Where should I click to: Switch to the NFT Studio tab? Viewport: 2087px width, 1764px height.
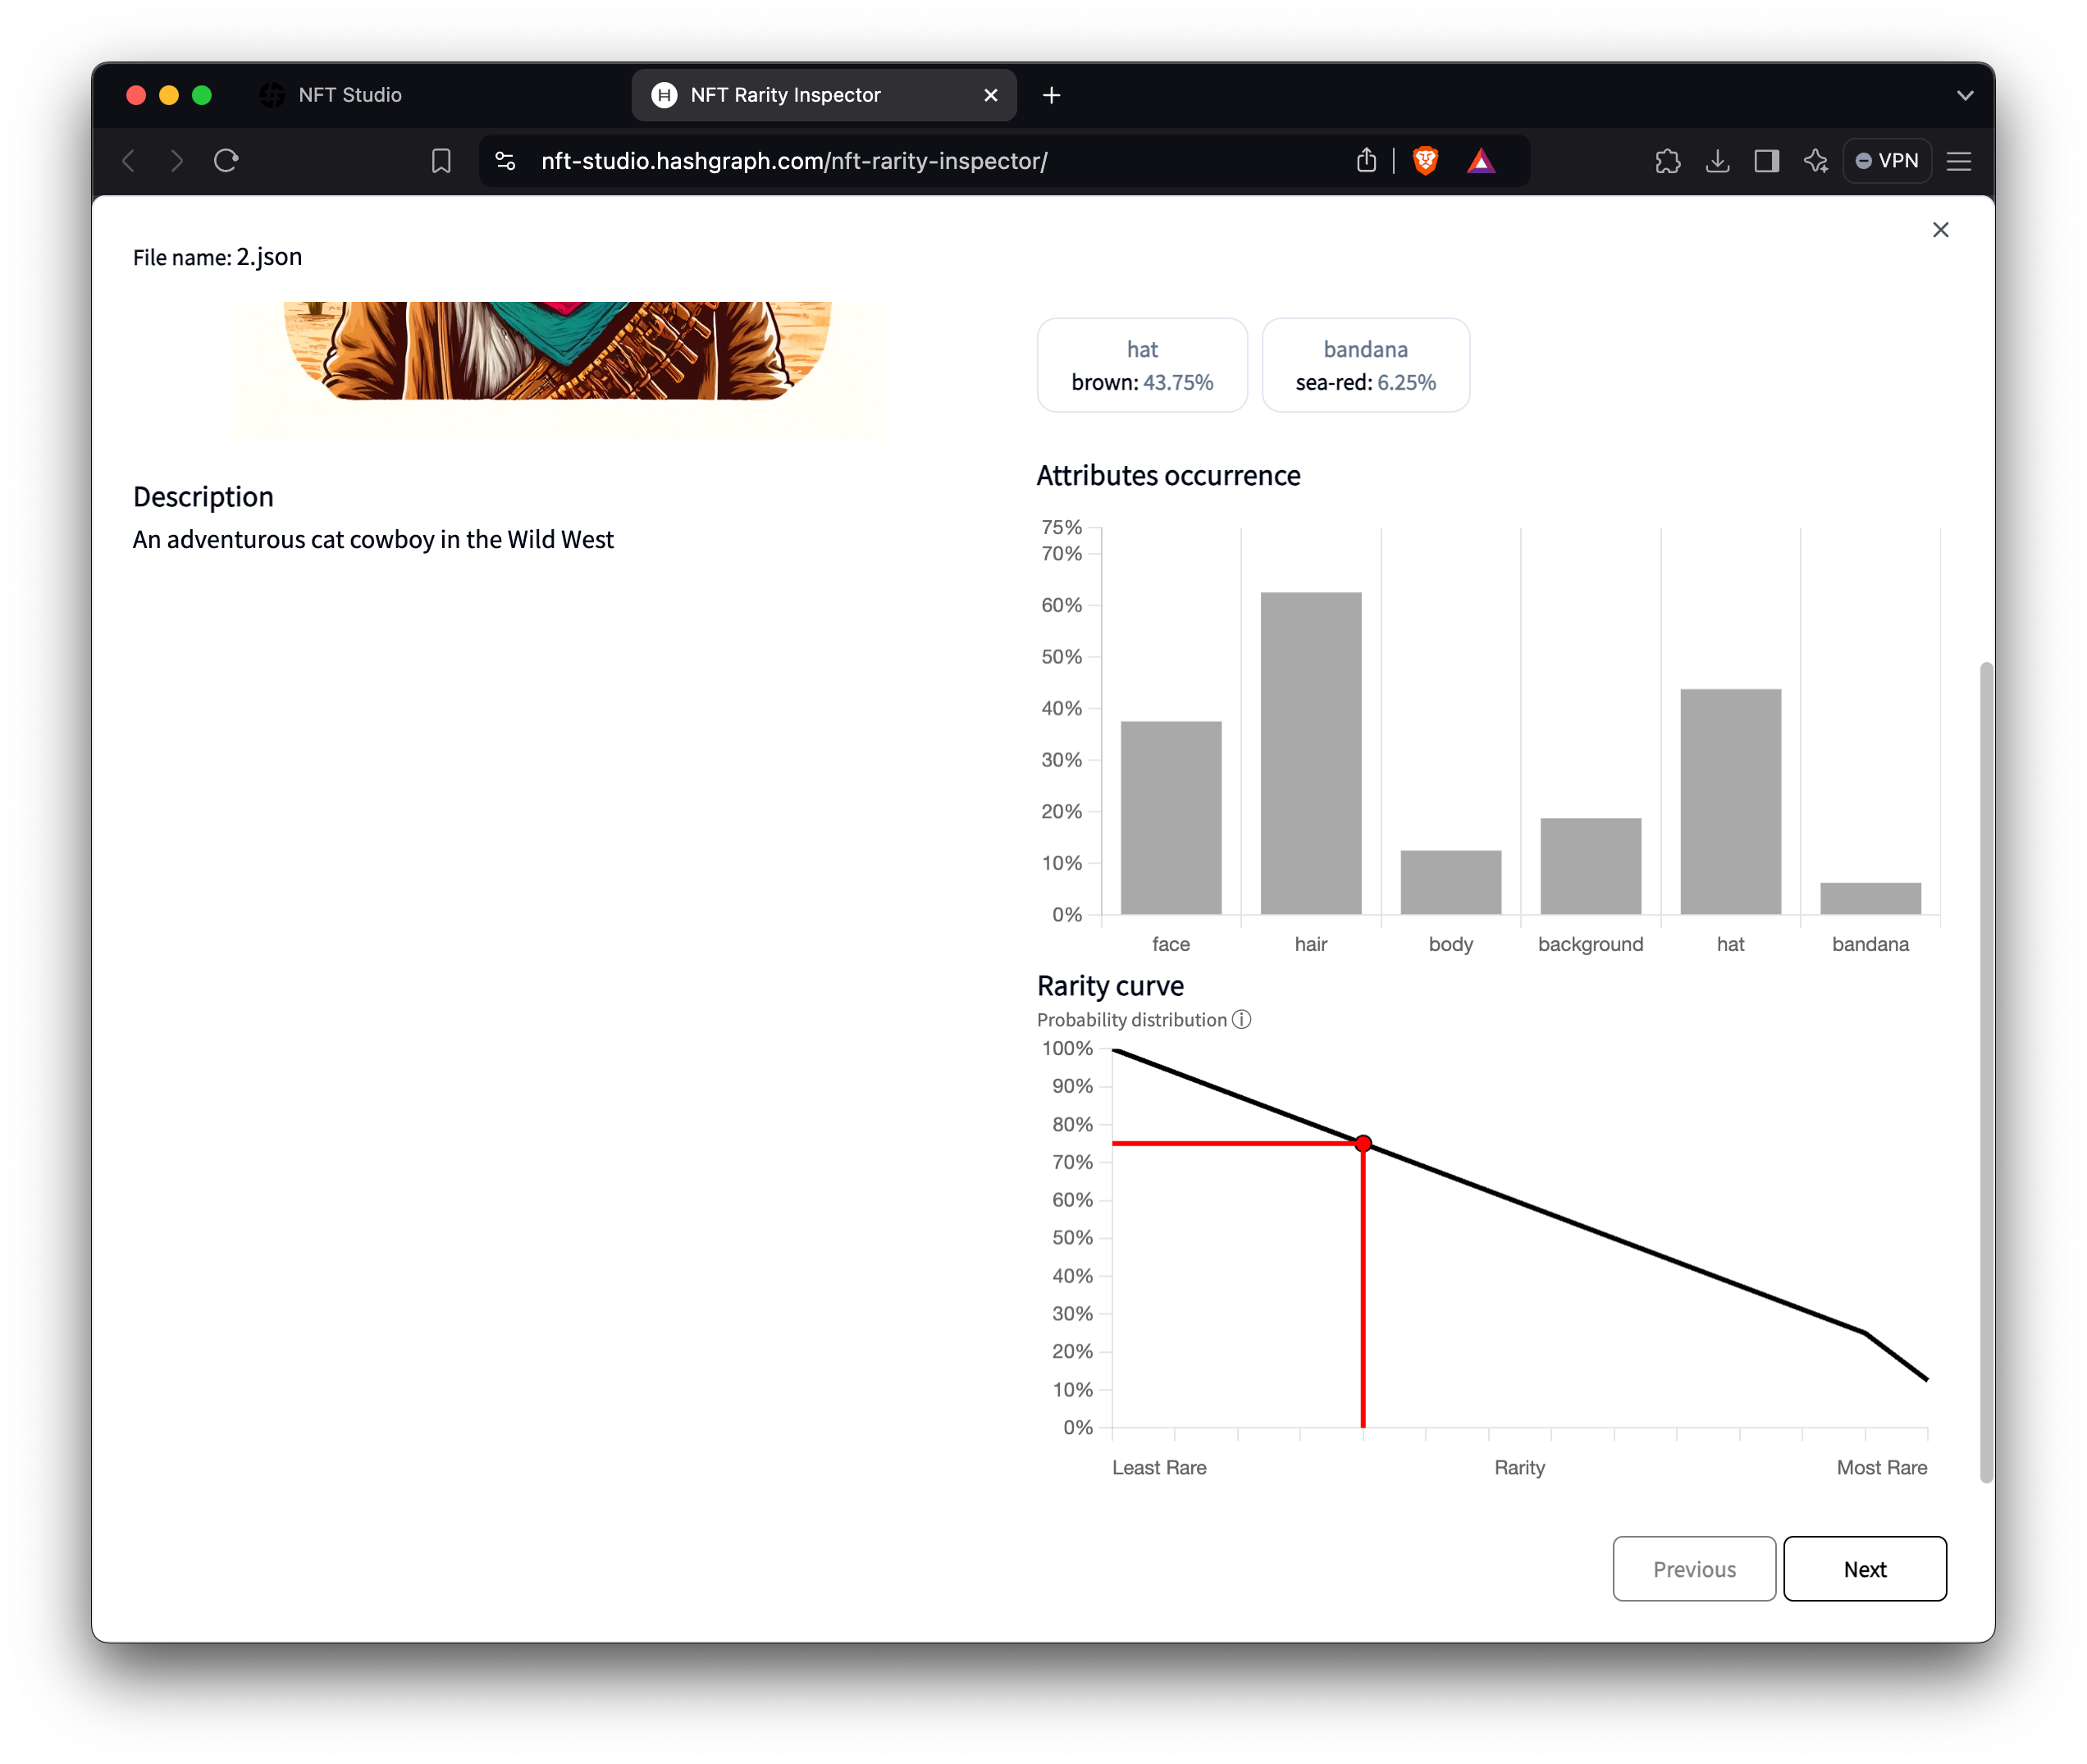[350, 95]
